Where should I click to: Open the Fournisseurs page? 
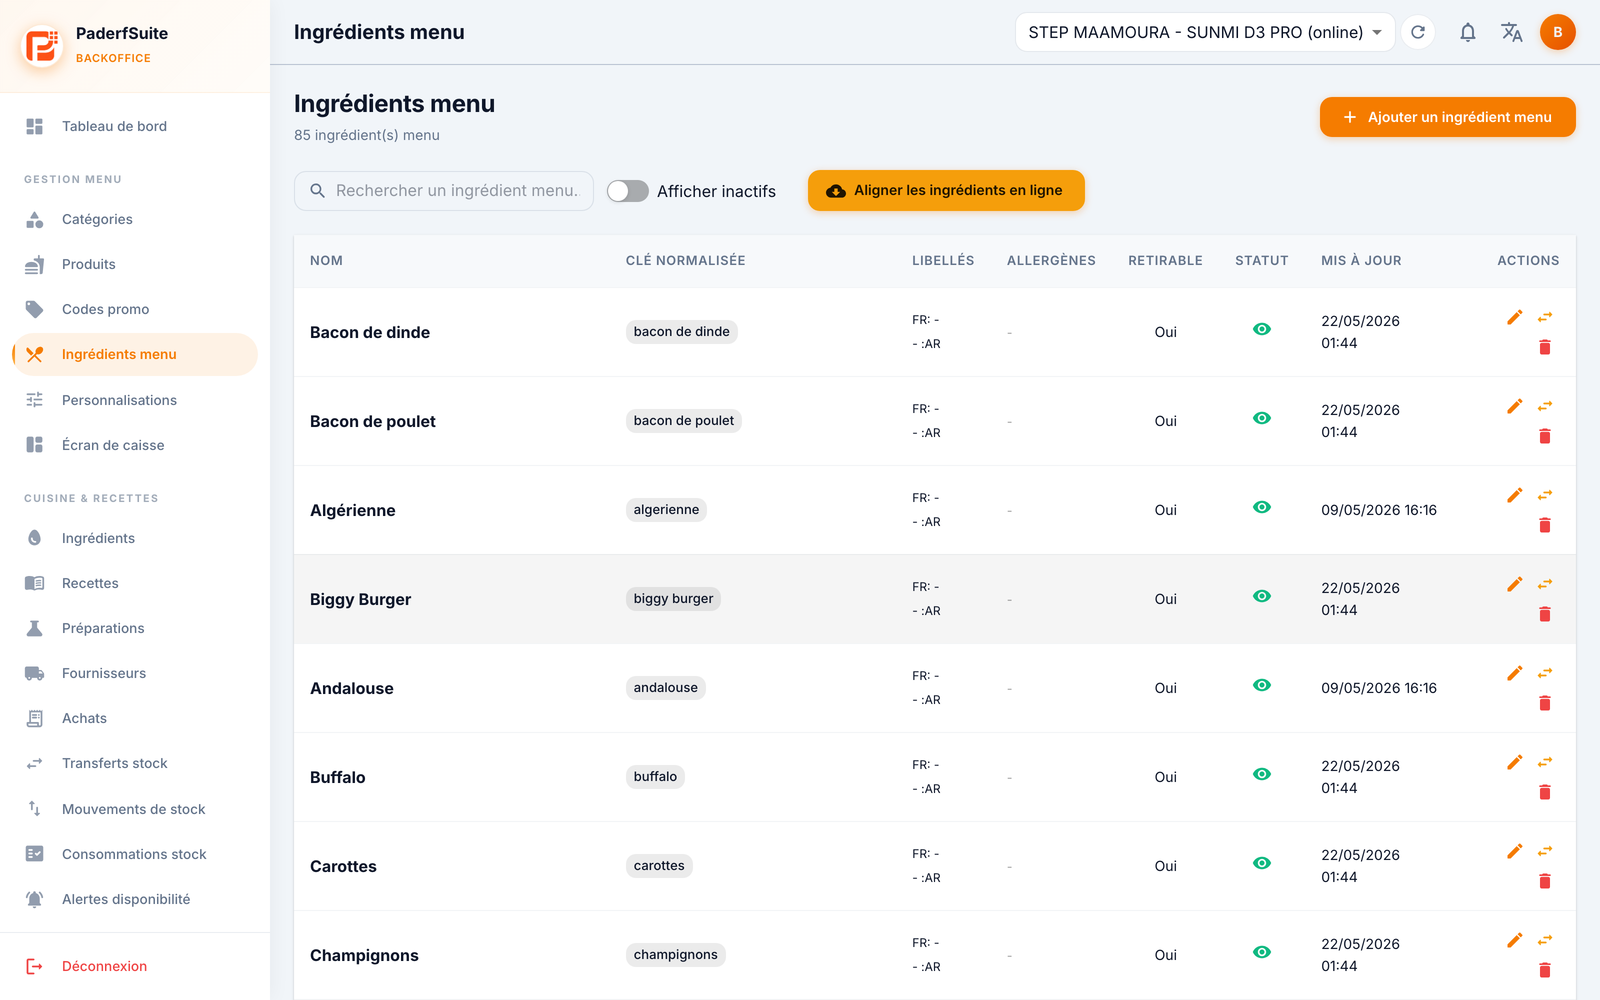[x=135, y=673]
